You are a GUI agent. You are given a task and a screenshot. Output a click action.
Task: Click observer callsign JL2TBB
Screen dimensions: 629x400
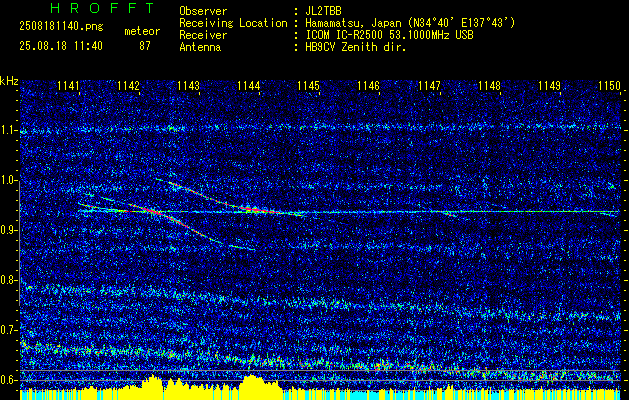(323, 11)
